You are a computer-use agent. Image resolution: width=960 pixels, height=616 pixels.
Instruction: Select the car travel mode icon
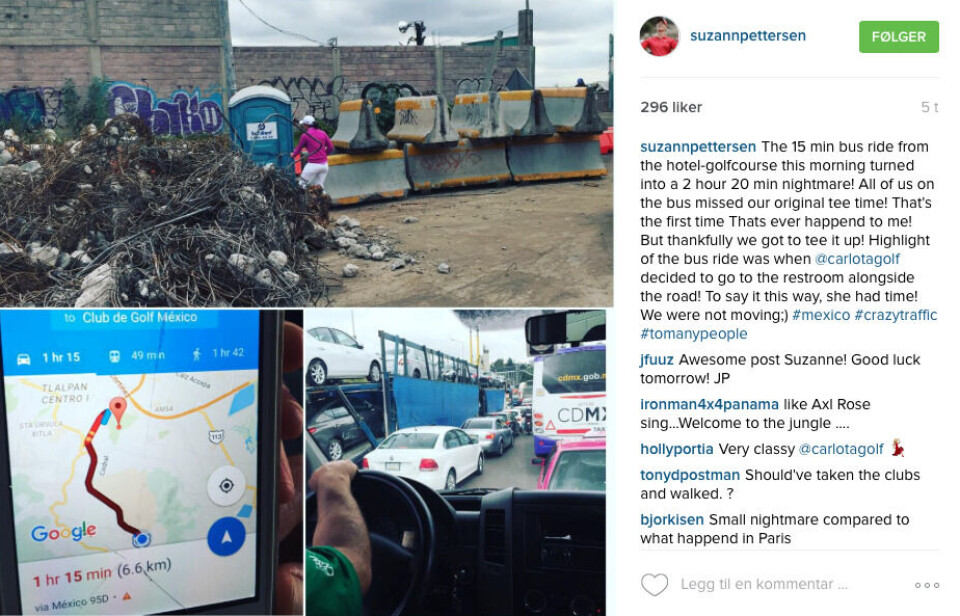coord(24,358)
